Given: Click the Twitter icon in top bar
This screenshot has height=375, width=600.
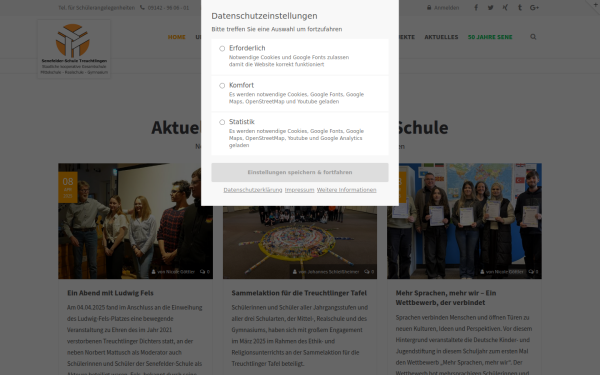Looking at the screenshot, I should click(x=491, y=8).
